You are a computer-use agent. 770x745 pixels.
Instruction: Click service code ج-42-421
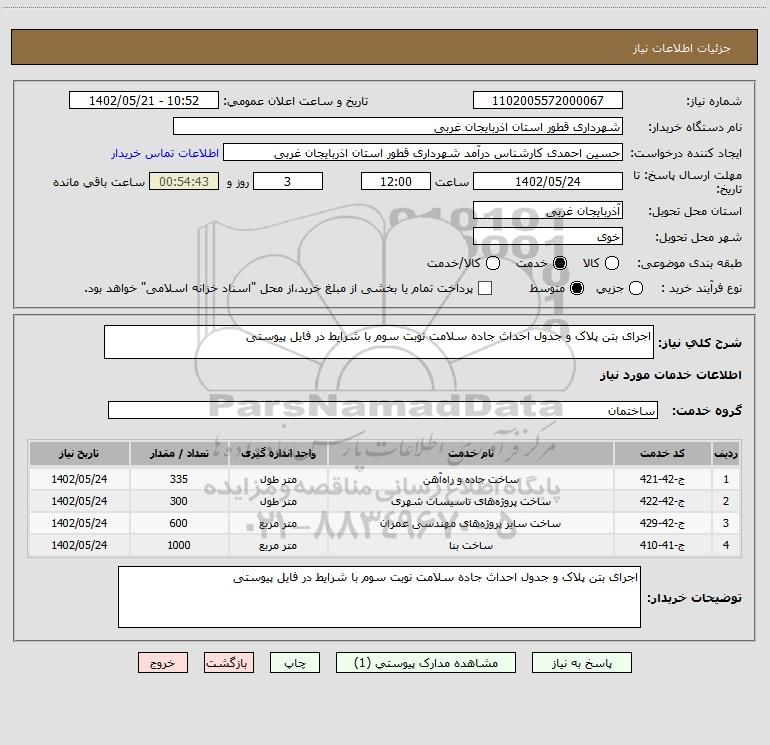click(x=662, y=479)
